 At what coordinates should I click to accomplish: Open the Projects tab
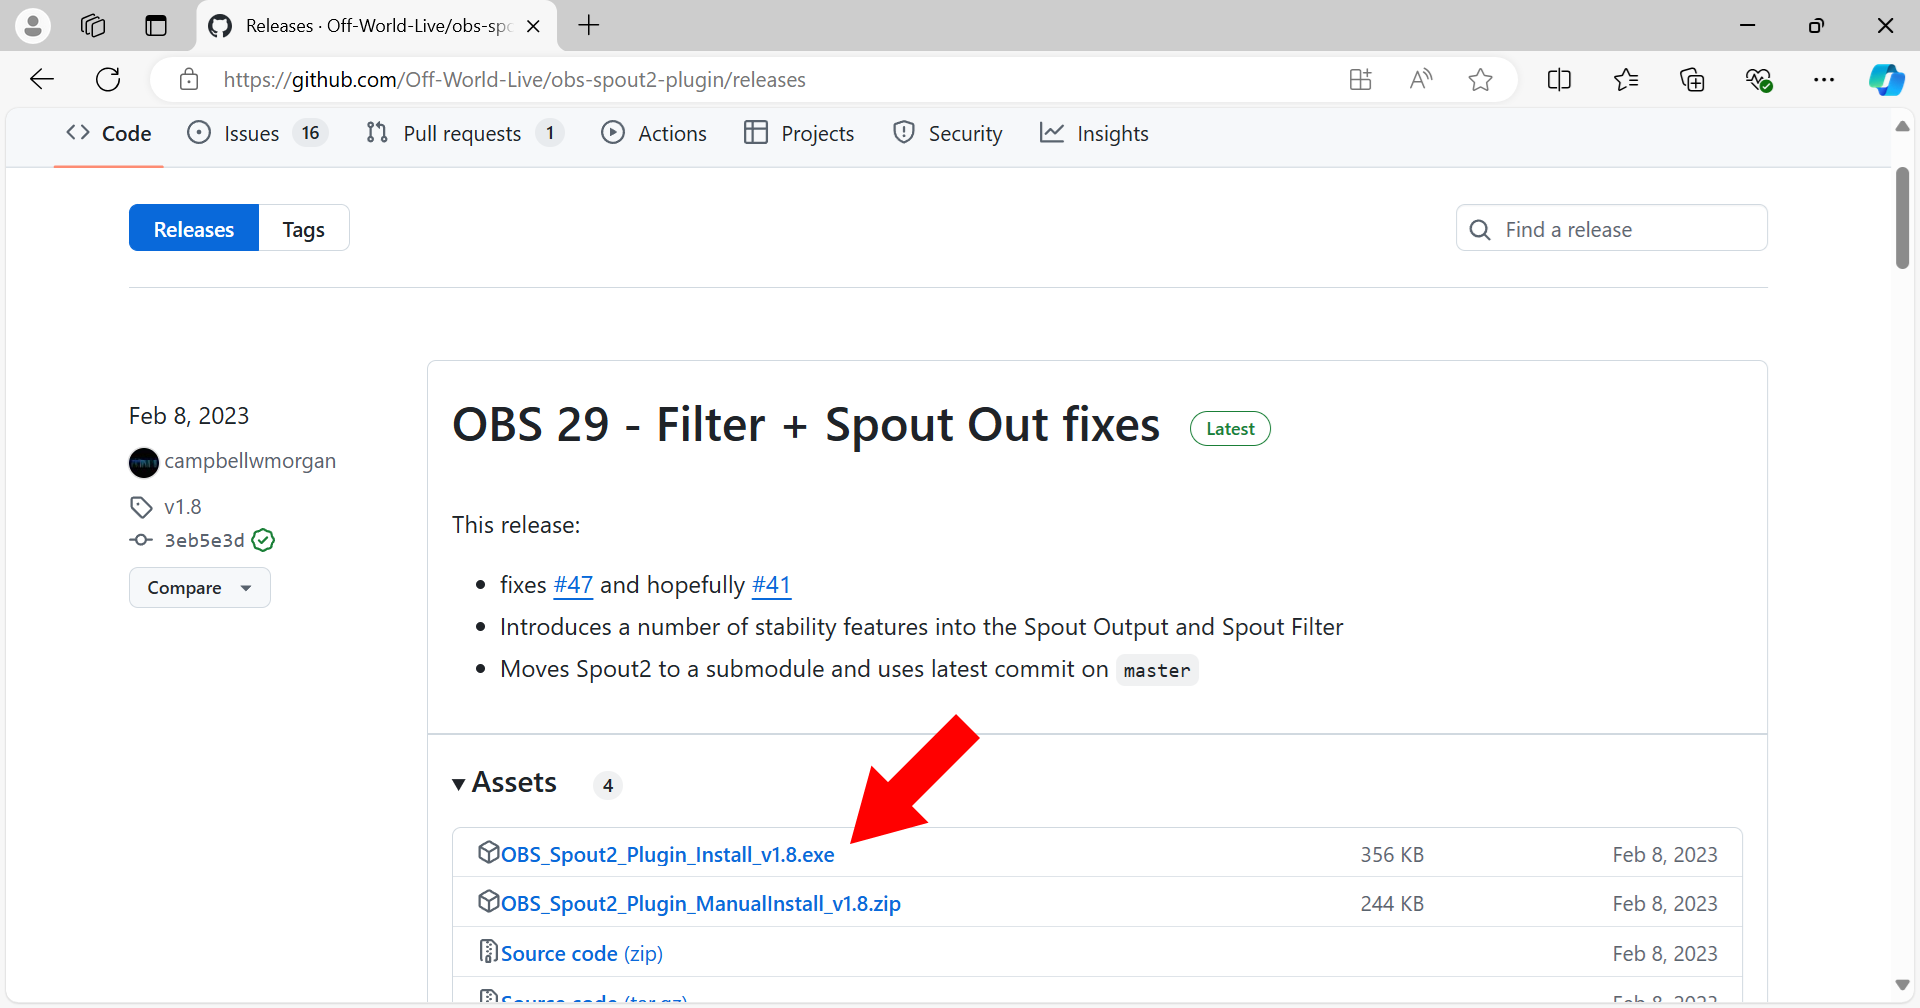pos(799,133)
